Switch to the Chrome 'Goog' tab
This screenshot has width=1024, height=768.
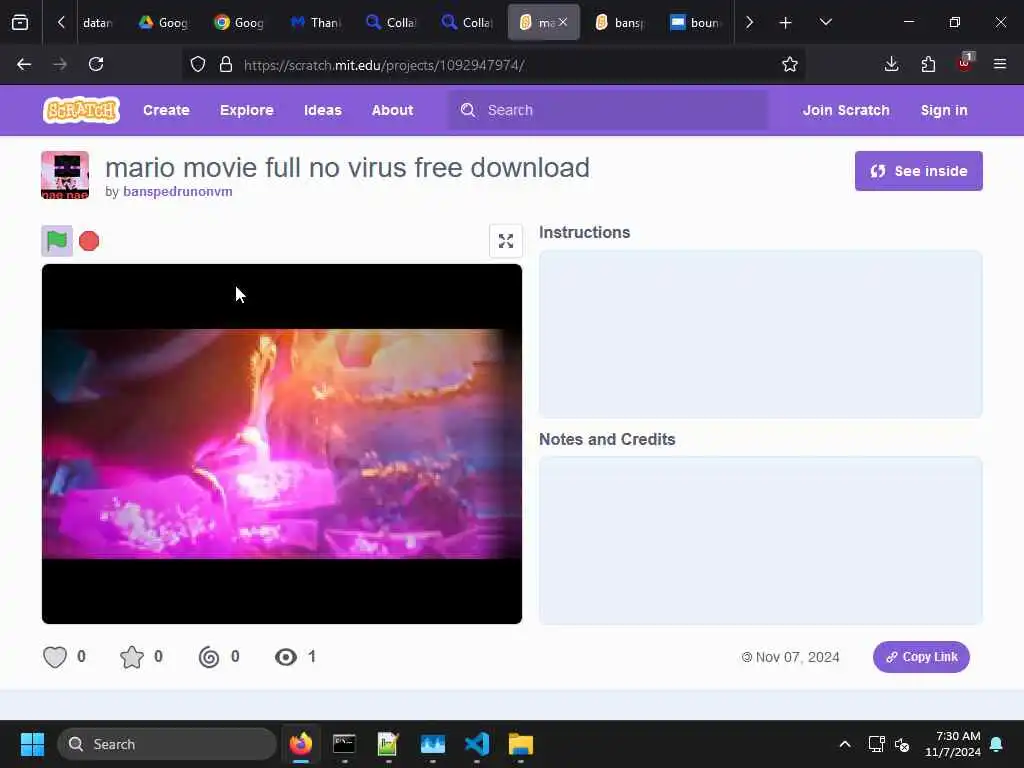tap(239, 23)
